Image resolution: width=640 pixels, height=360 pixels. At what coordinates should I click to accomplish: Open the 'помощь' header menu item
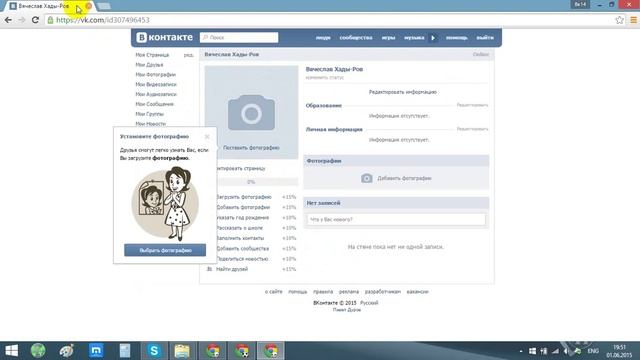point(456,38)
